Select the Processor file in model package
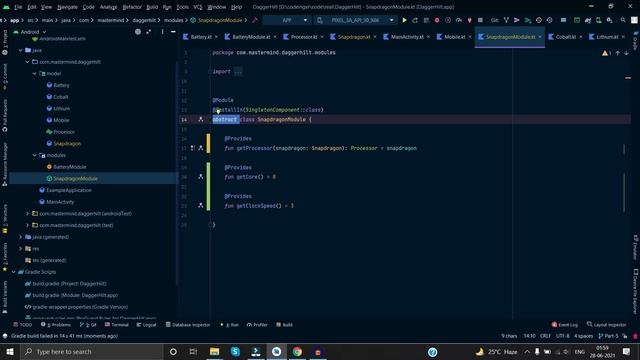 coord(64,132)
